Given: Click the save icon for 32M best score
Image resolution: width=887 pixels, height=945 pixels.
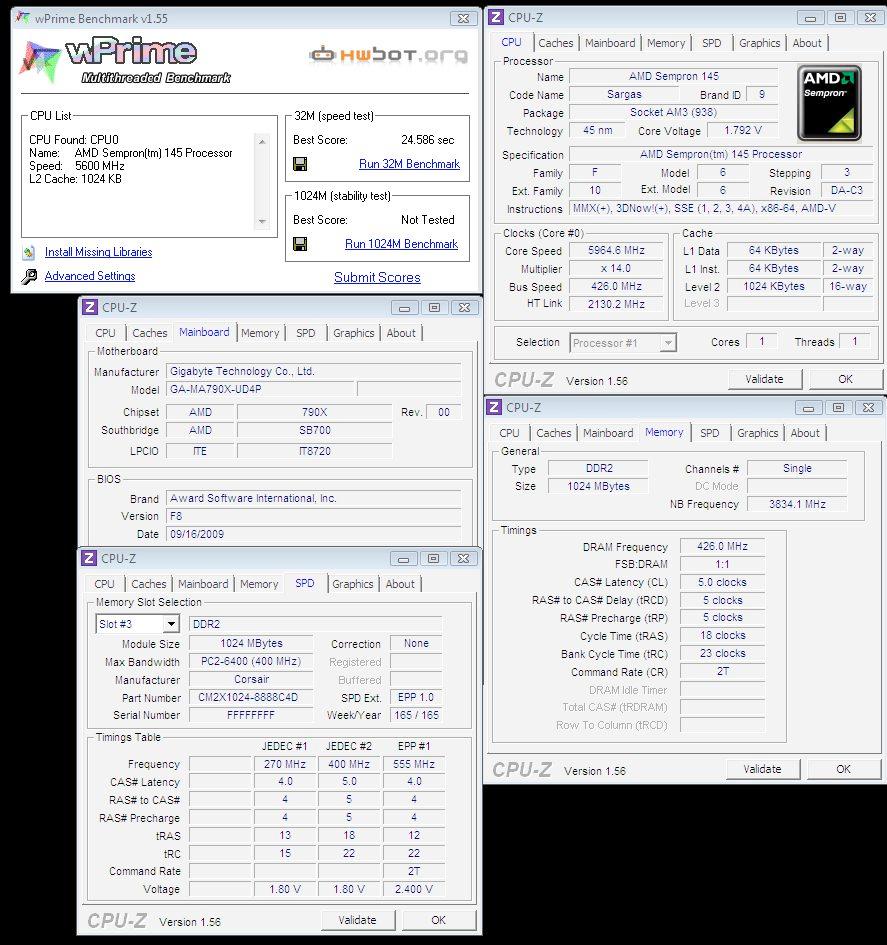Looking at the screenshot, I should 299,164.
